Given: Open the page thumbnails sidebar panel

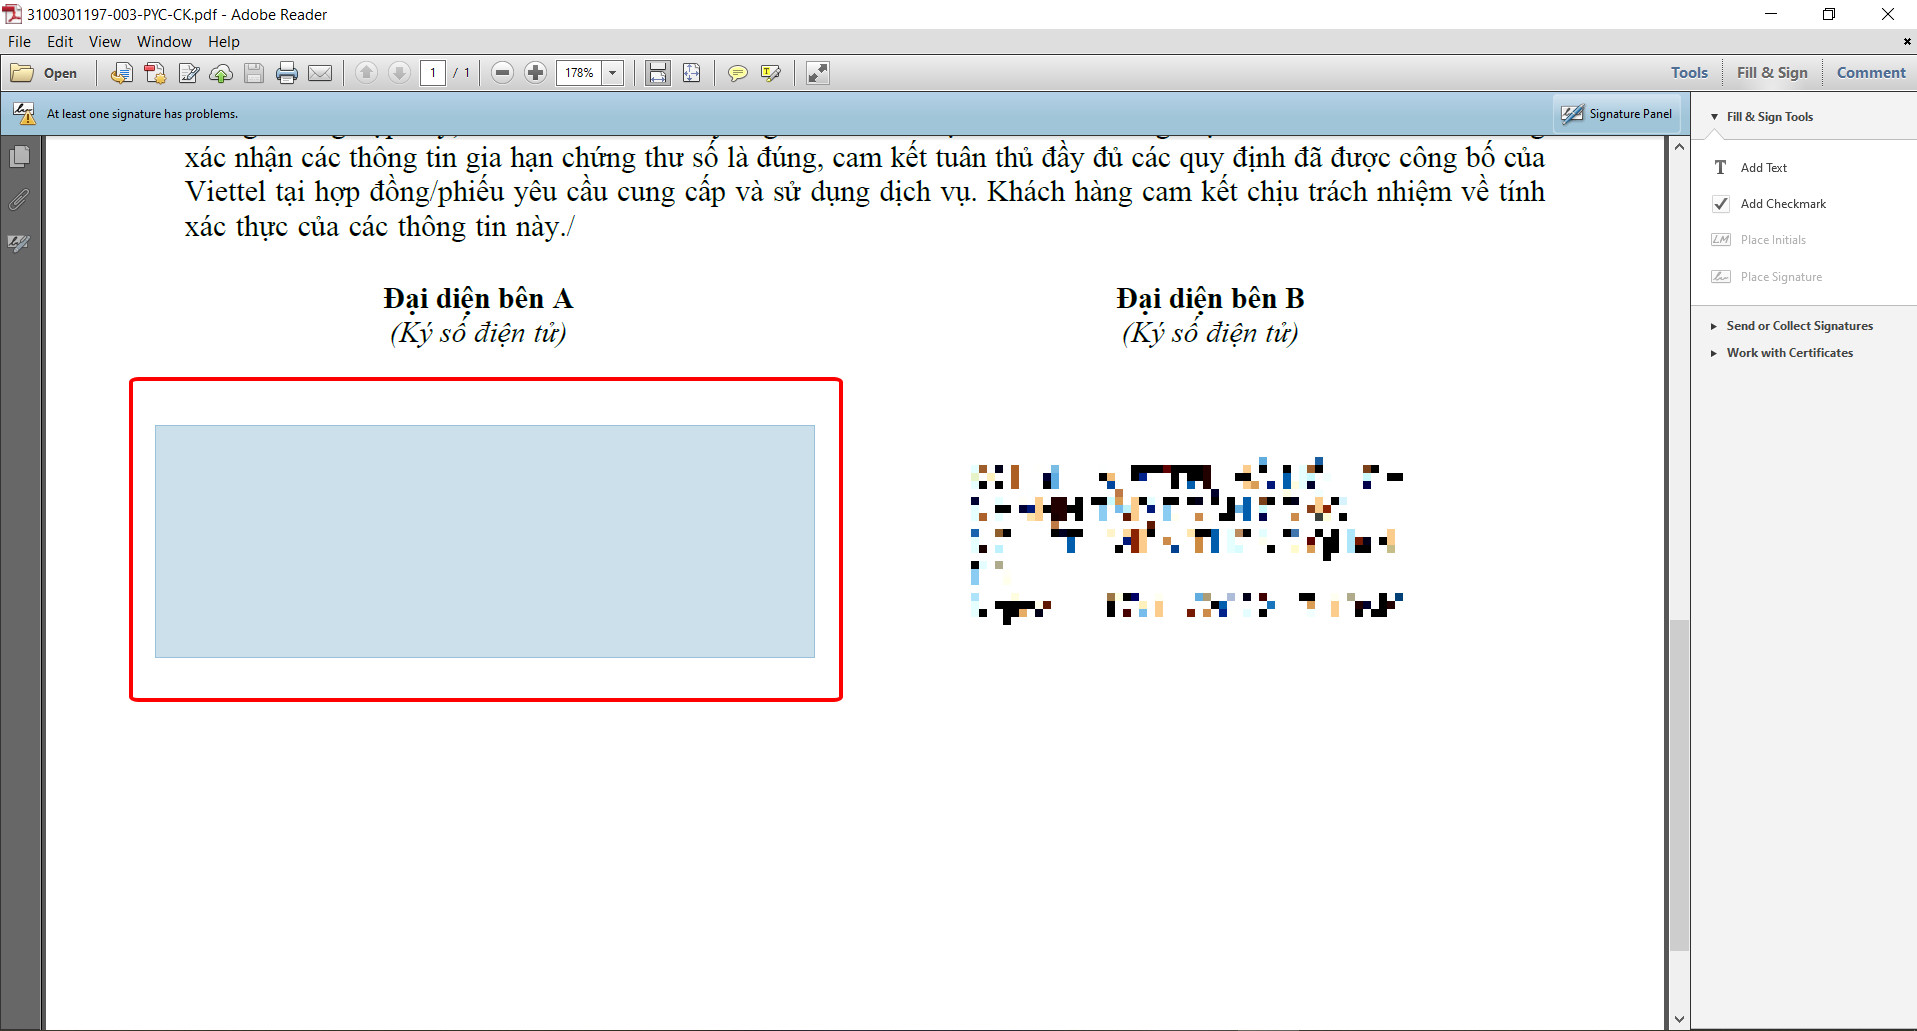Looking at the screenshot, I should [19, 157].
